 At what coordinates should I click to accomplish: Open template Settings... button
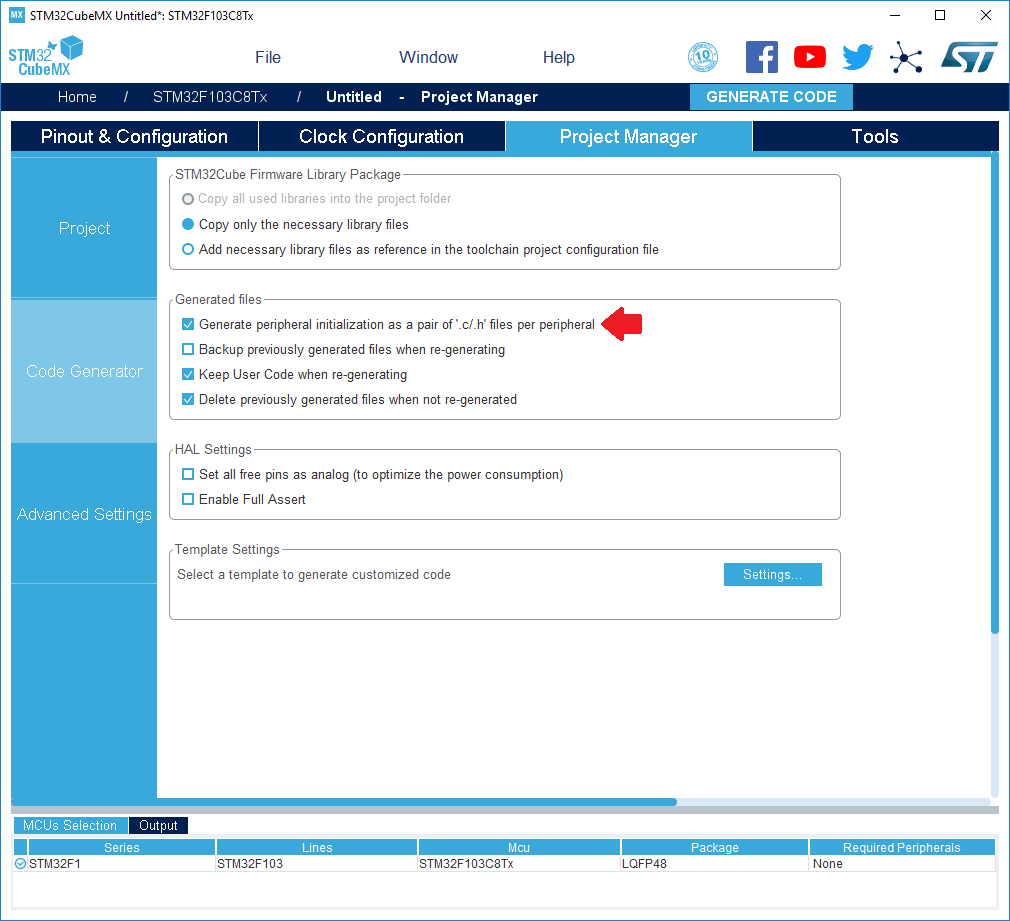coord(772,574)
